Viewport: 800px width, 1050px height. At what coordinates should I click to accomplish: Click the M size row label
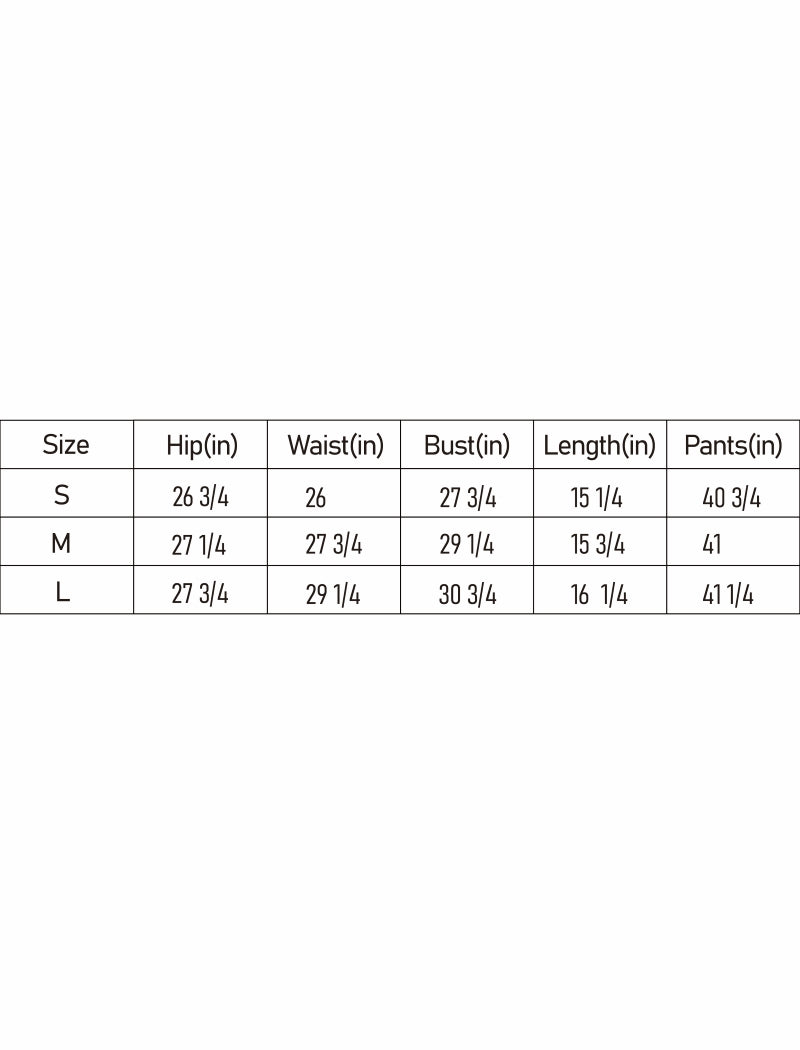pyautogui.click(x=61, y=544)
